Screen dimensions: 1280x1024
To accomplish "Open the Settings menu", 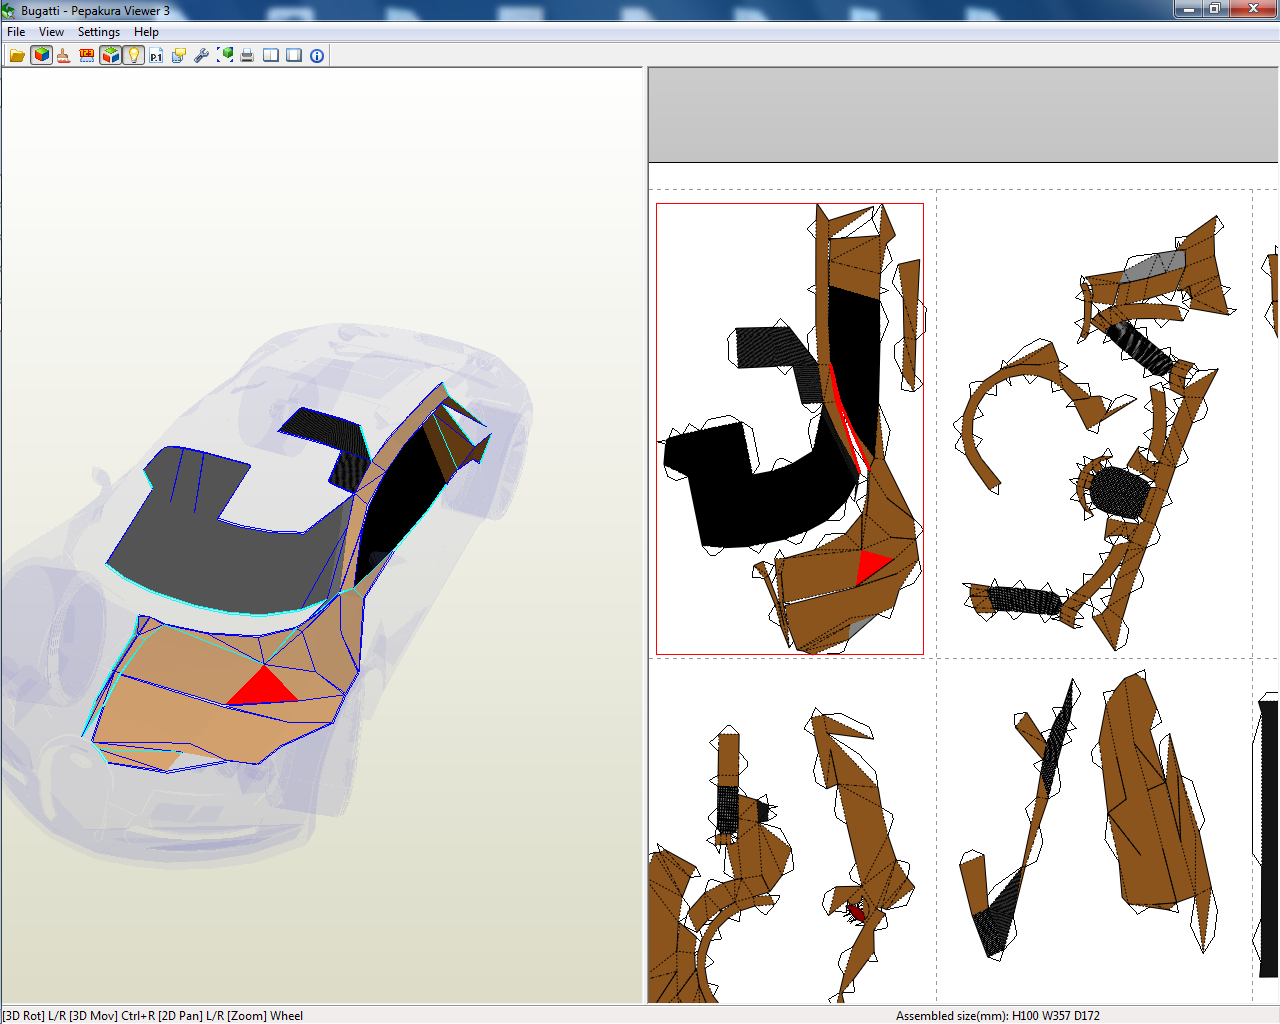I will [x=98, y=31].
